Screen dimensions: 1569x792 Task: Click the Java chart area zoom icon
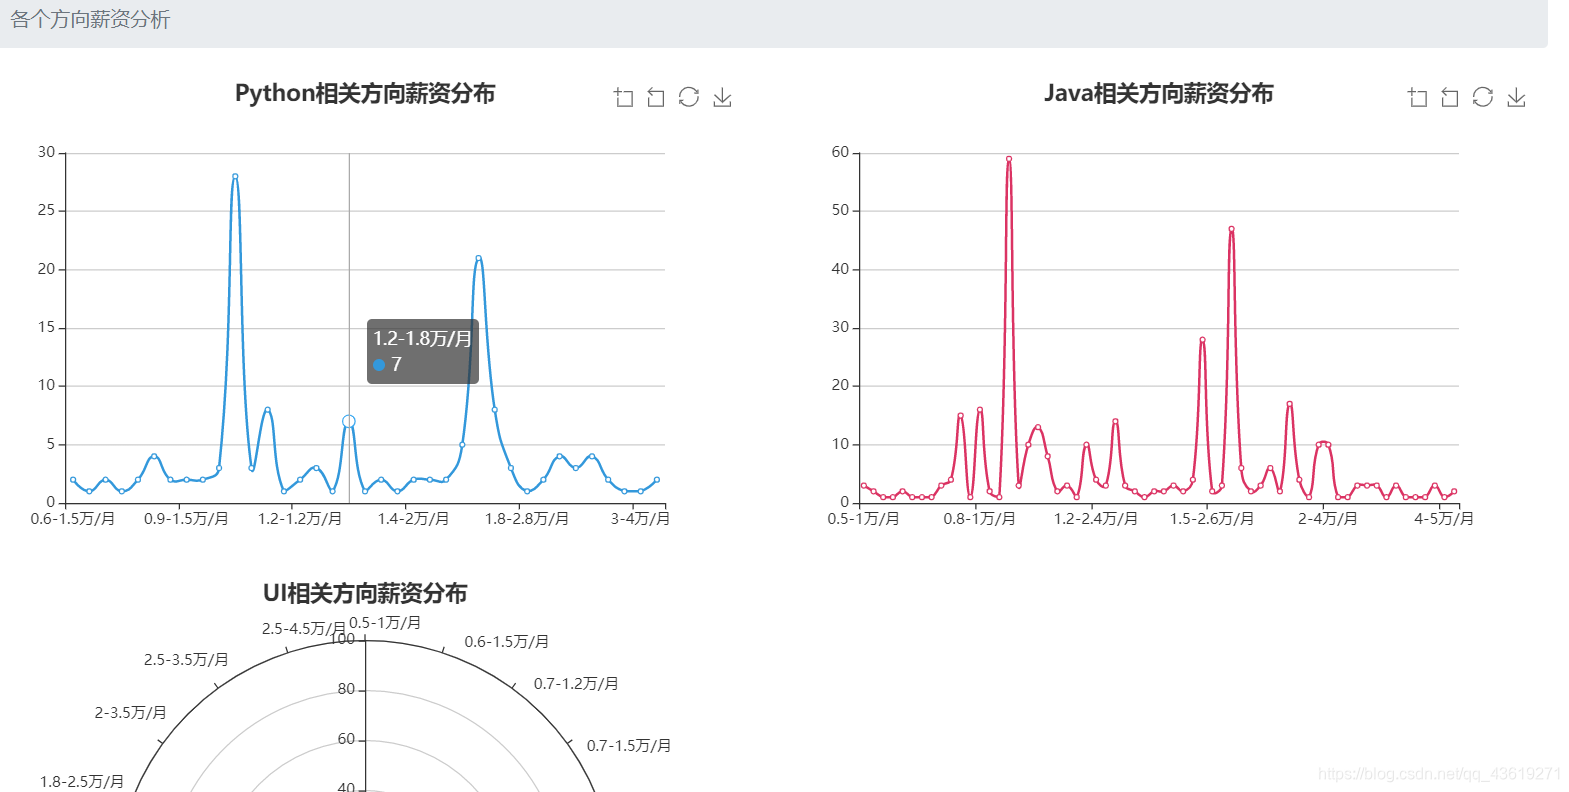click(1418, 97)
